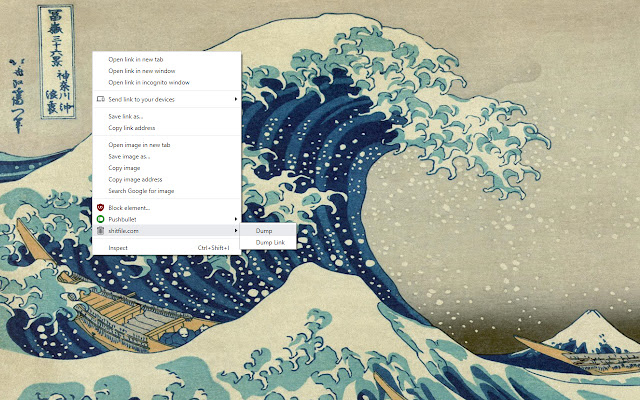
Task: Click the shitfile.com menu entry
Action: [x=167, y=231]
